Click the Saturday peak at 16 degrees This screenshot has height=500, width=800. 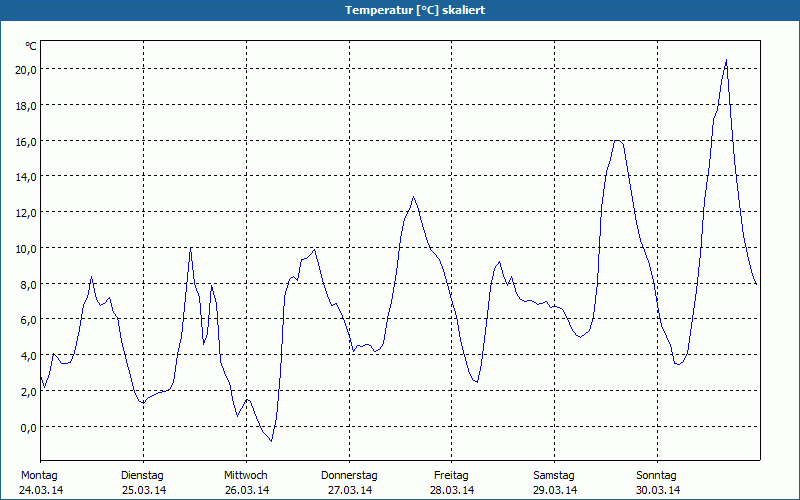tap(617, 140)
